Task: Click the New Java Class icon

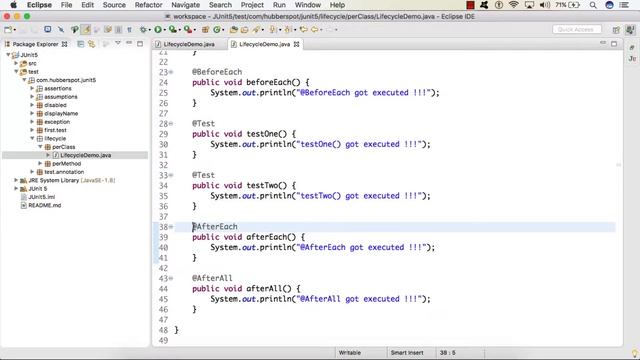Action: [217, 29]
